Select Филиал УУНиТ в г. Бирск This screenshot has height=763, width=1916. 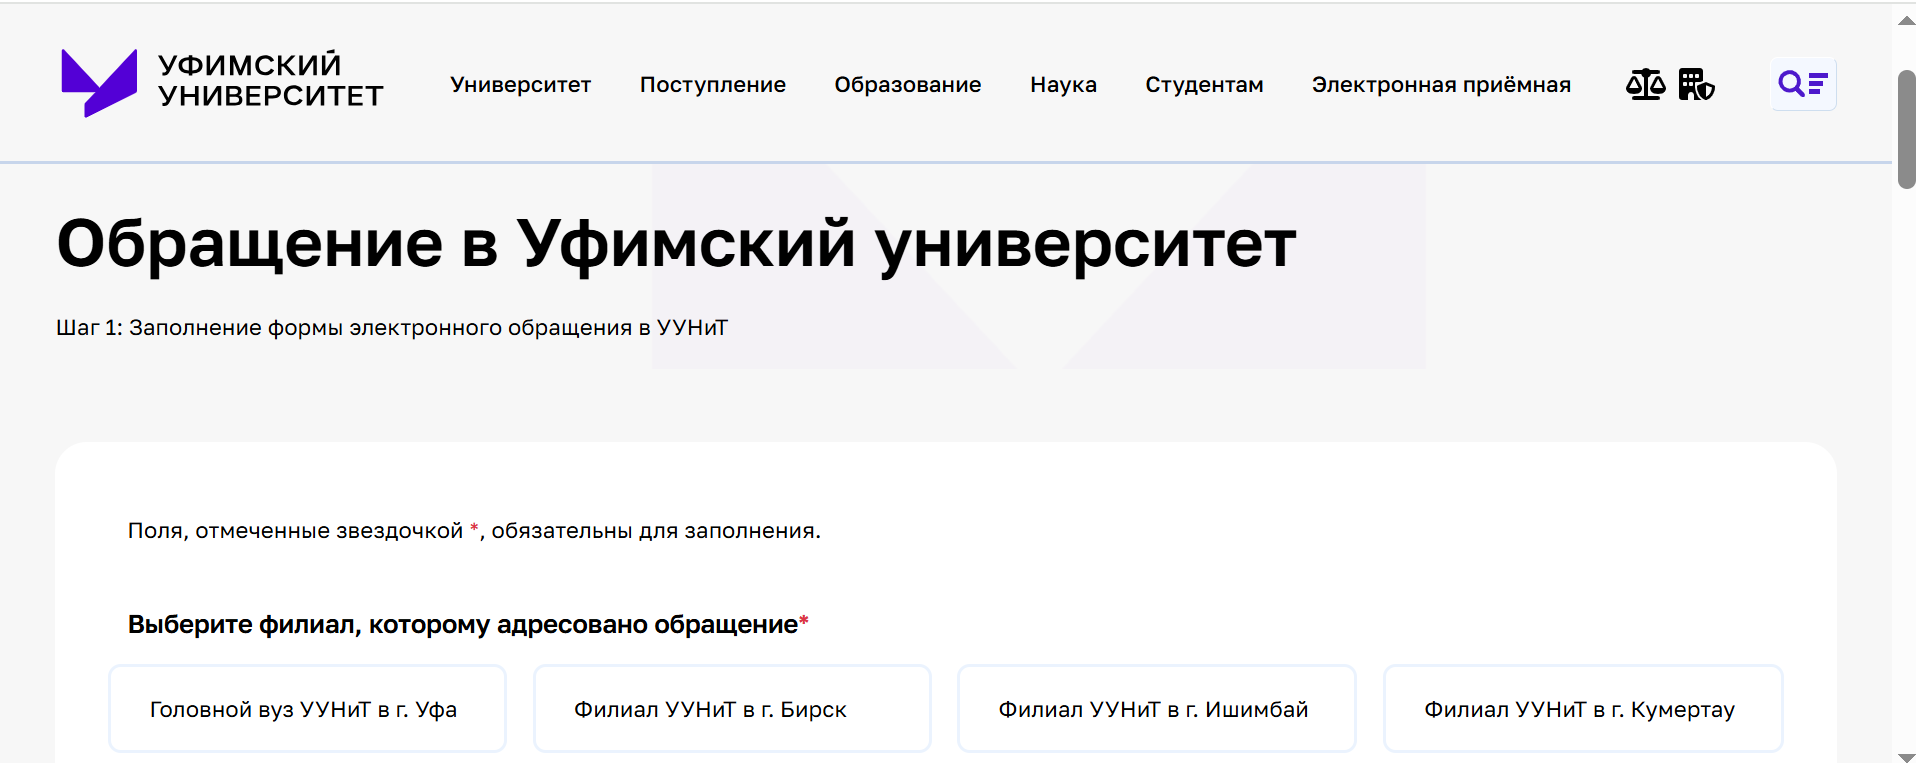(x=732, y=709)
